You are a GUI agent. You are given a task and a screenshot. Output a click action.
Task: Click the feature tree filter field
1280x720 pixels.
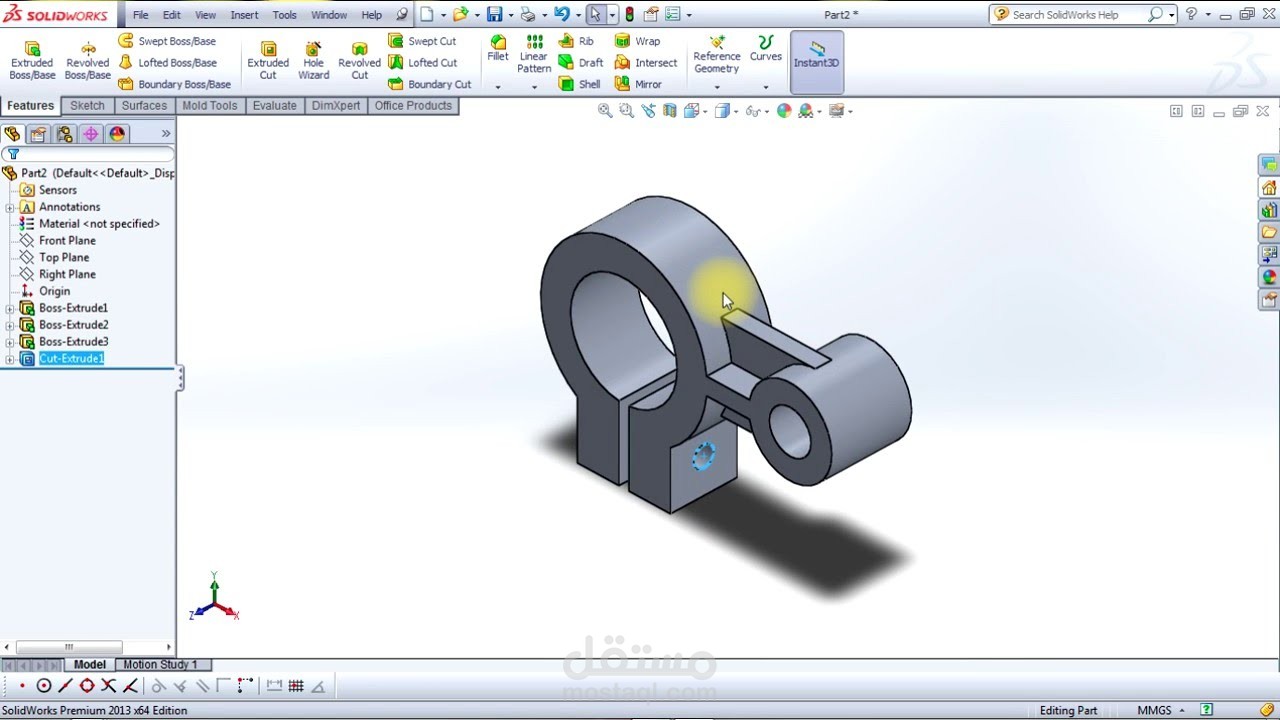(x=88, y=154)
